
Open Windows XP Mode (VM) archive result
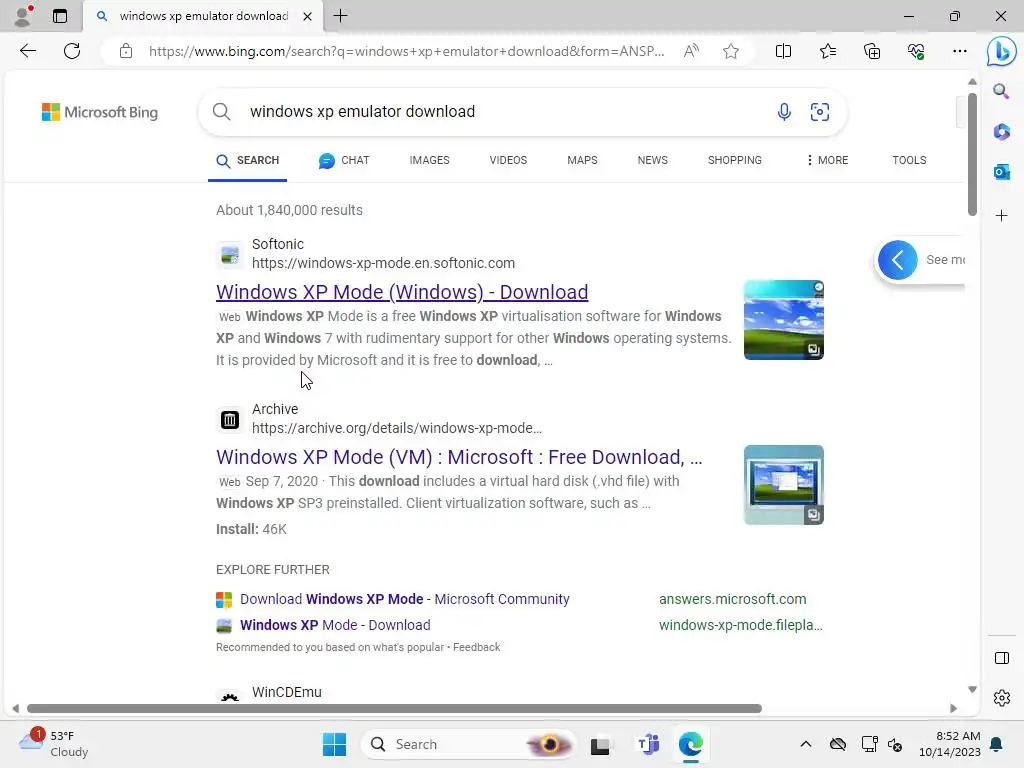(459, 457)
